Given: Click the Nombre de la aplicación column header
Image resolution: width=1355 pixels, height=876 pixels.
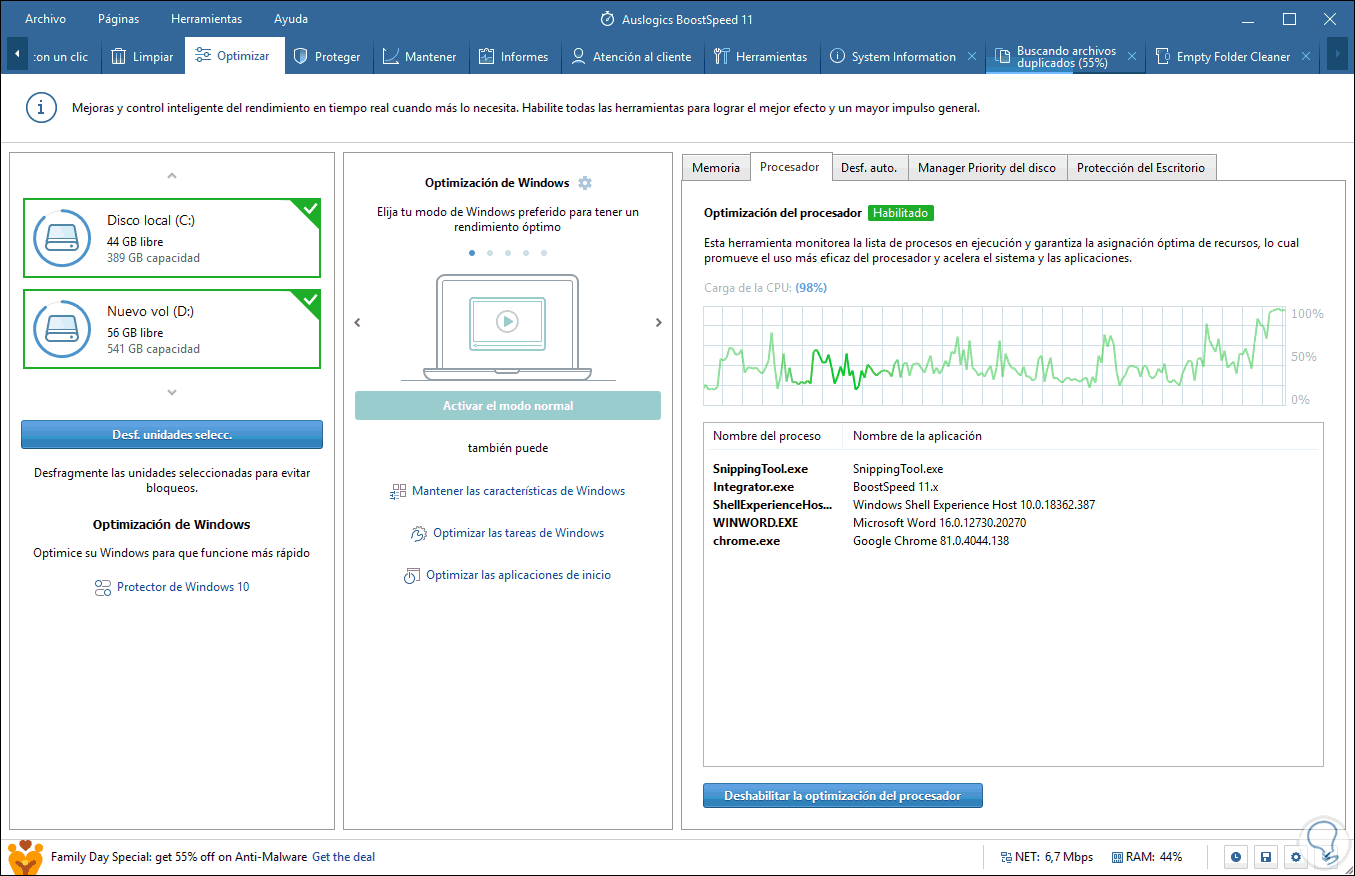Looking at the screenshot, I should tap(917, 436).
